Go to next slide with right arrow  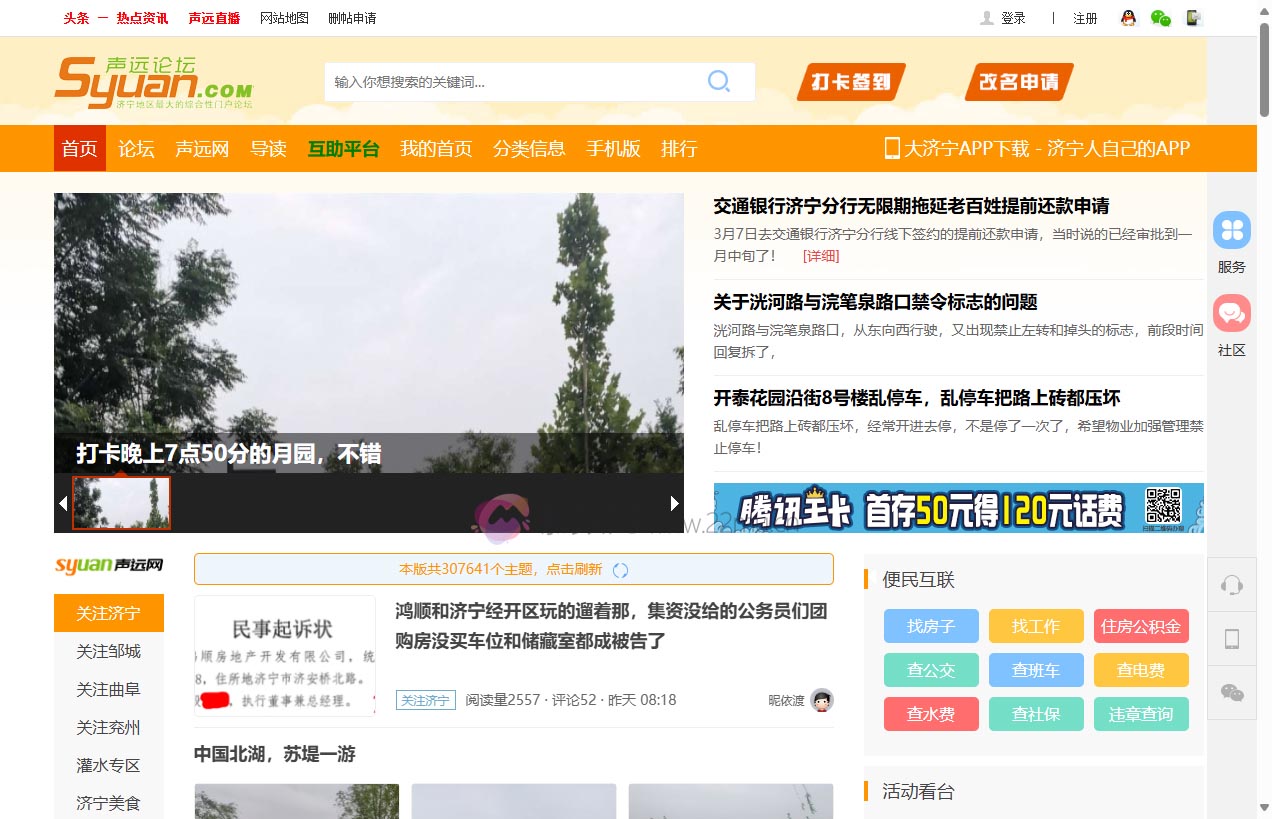point(674,503)
